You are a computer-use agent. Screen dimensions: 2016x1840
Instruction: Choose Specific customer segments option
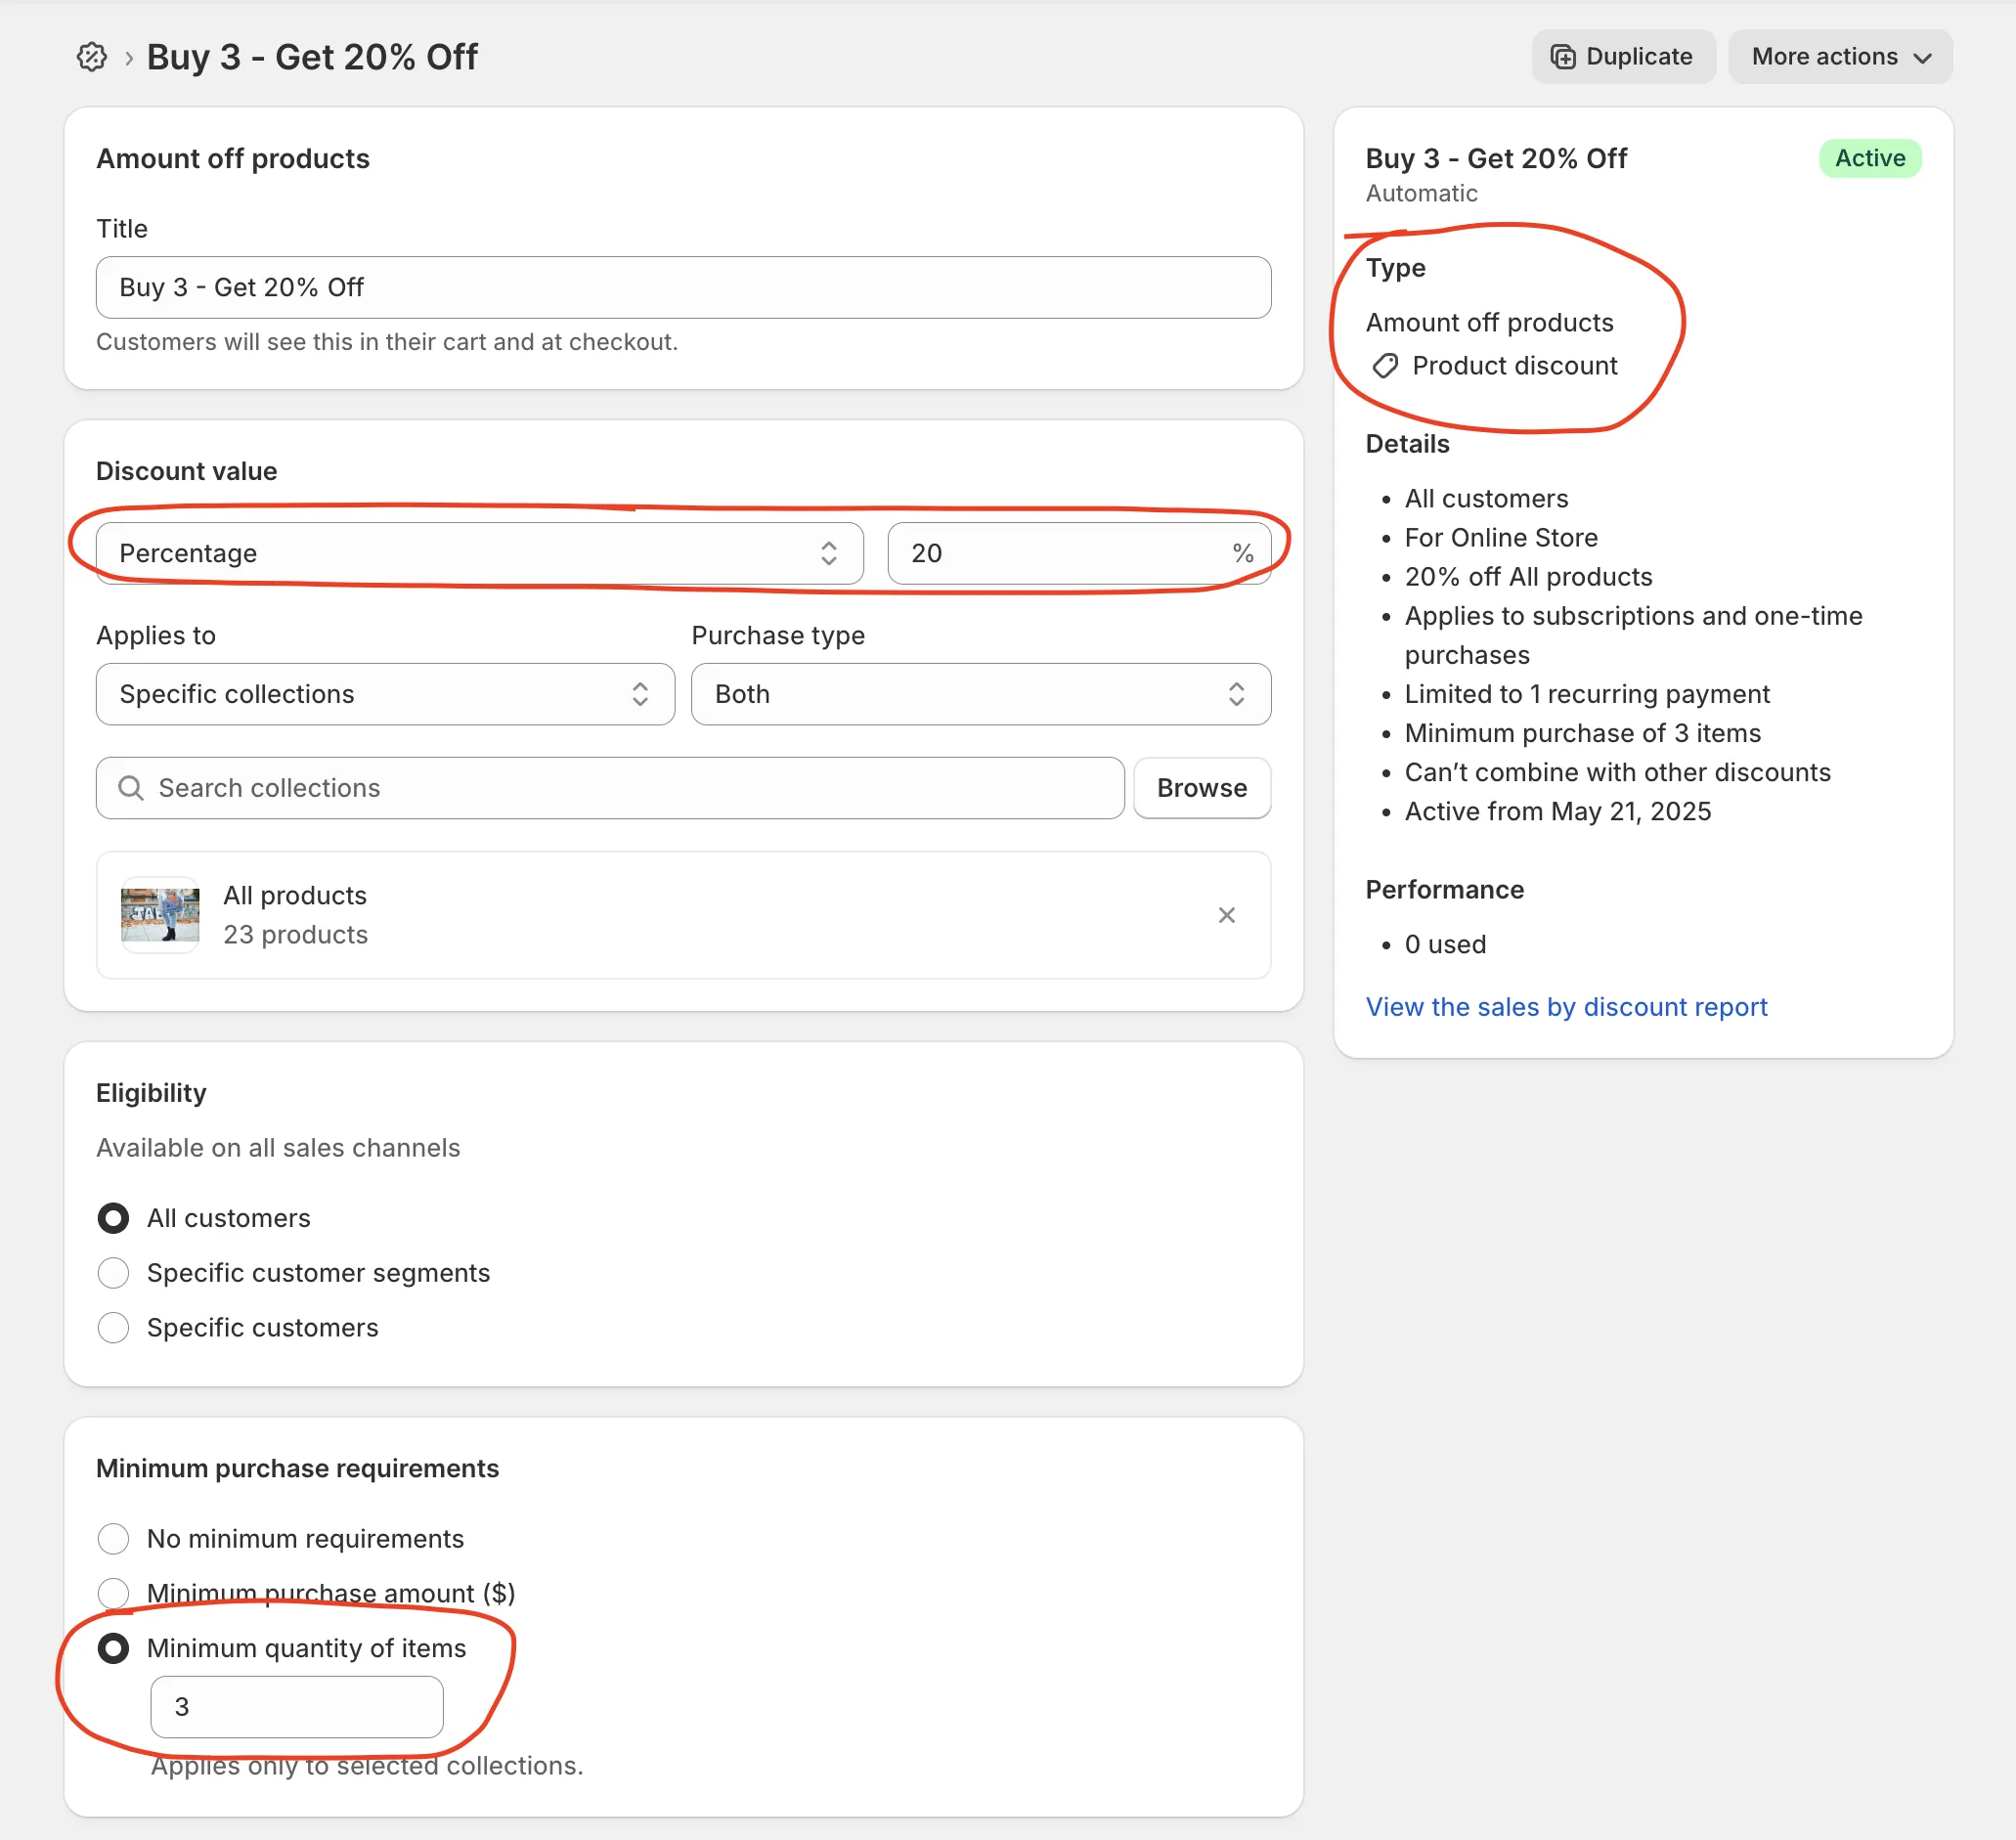(113, 1273)
